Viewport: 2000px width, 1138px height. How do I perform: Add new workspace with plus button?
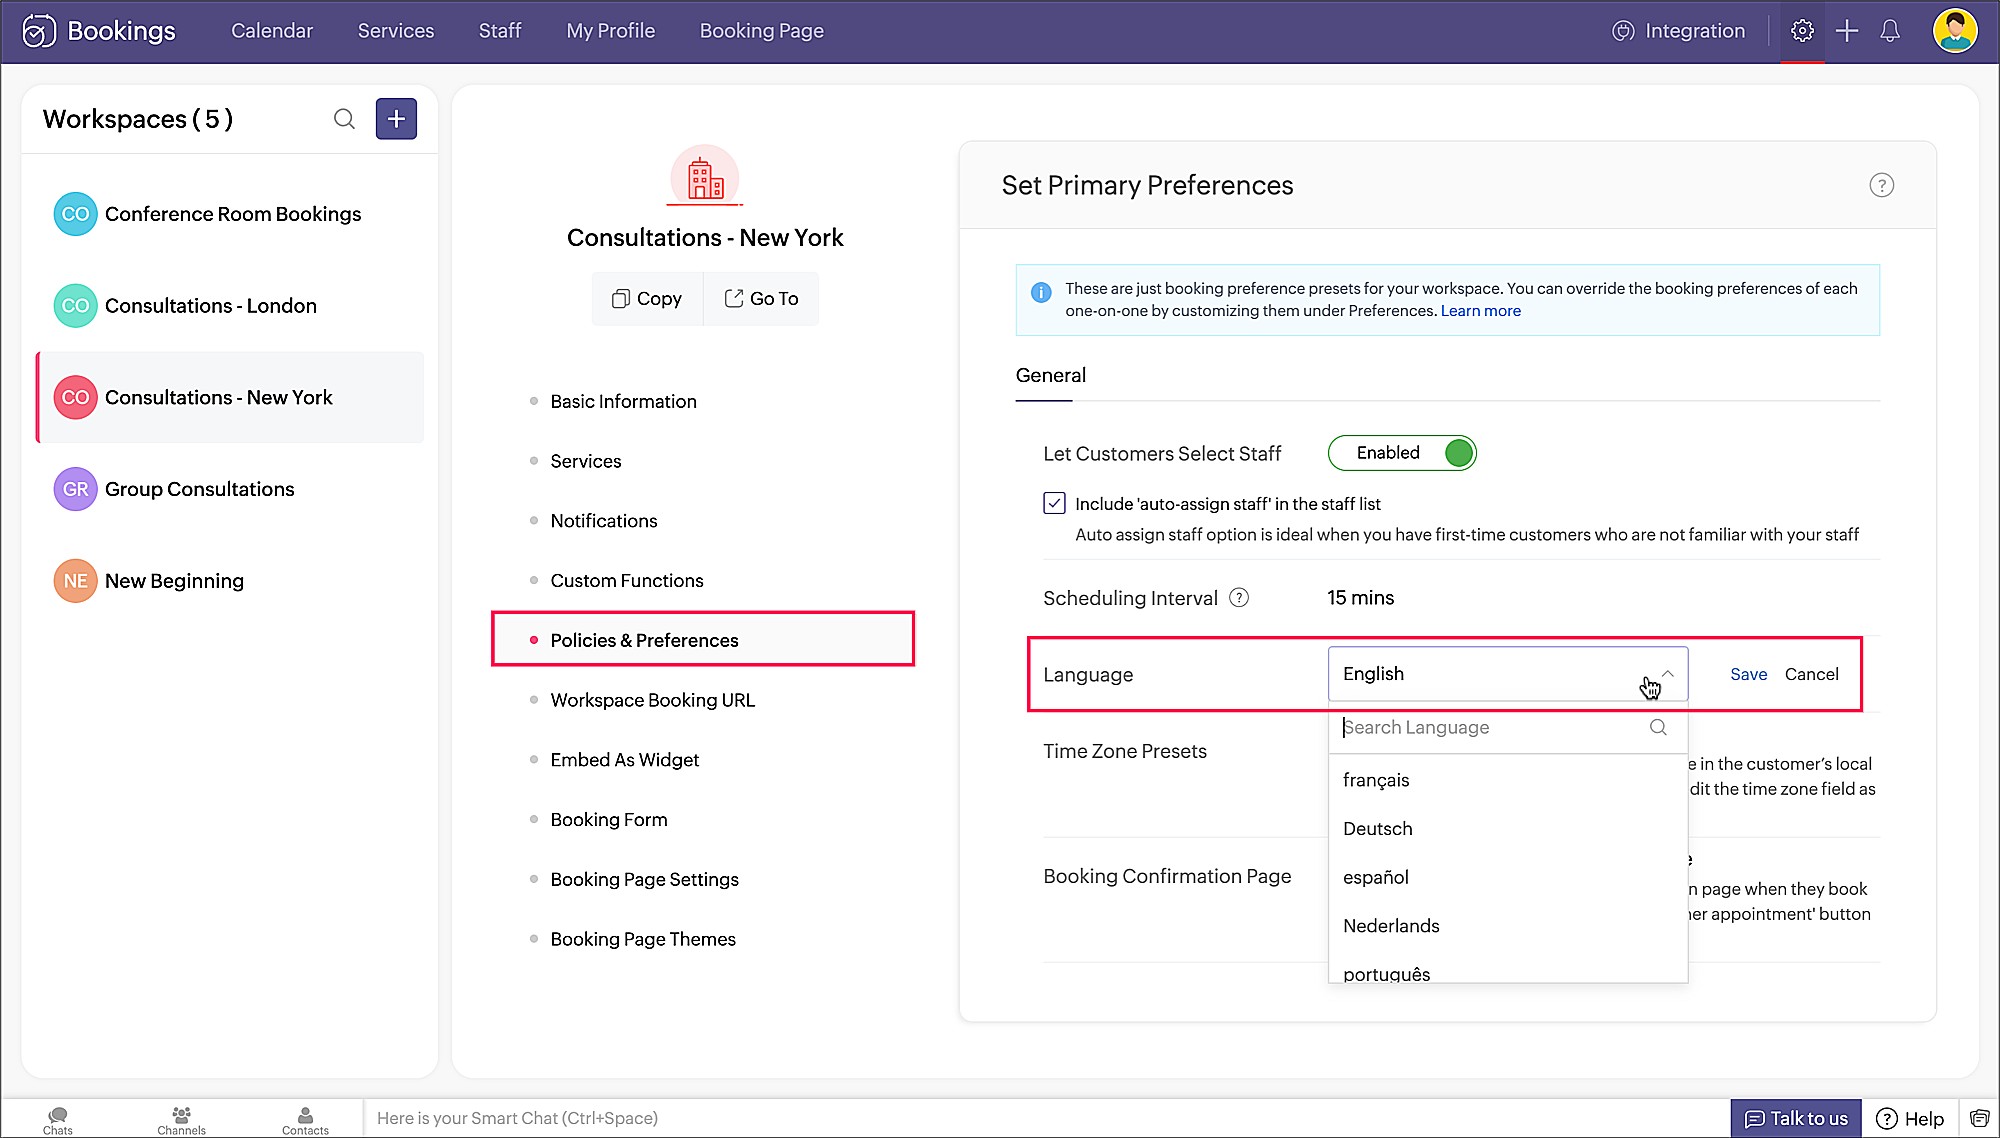[396, 119]
